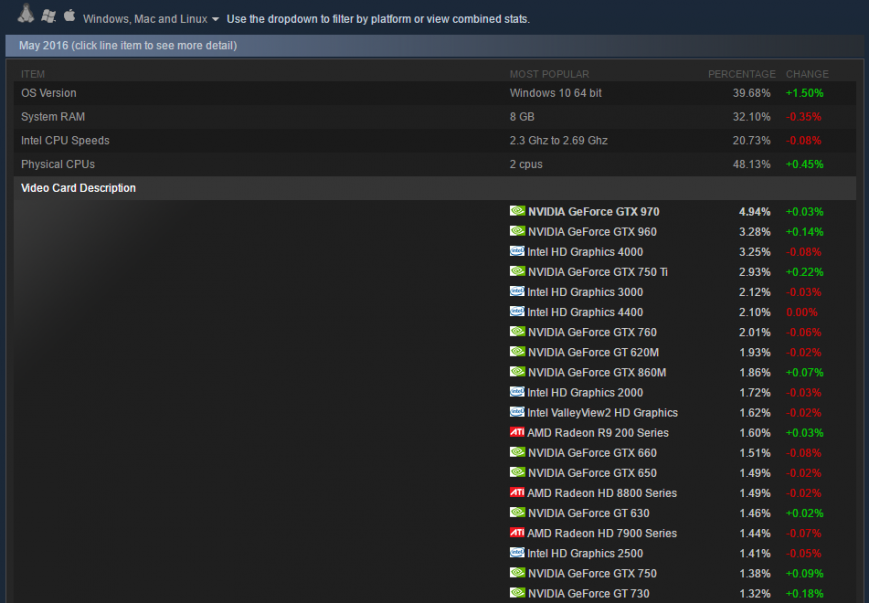Click NVIDIA icon beside GTX 750 Ti

(517, 271)
